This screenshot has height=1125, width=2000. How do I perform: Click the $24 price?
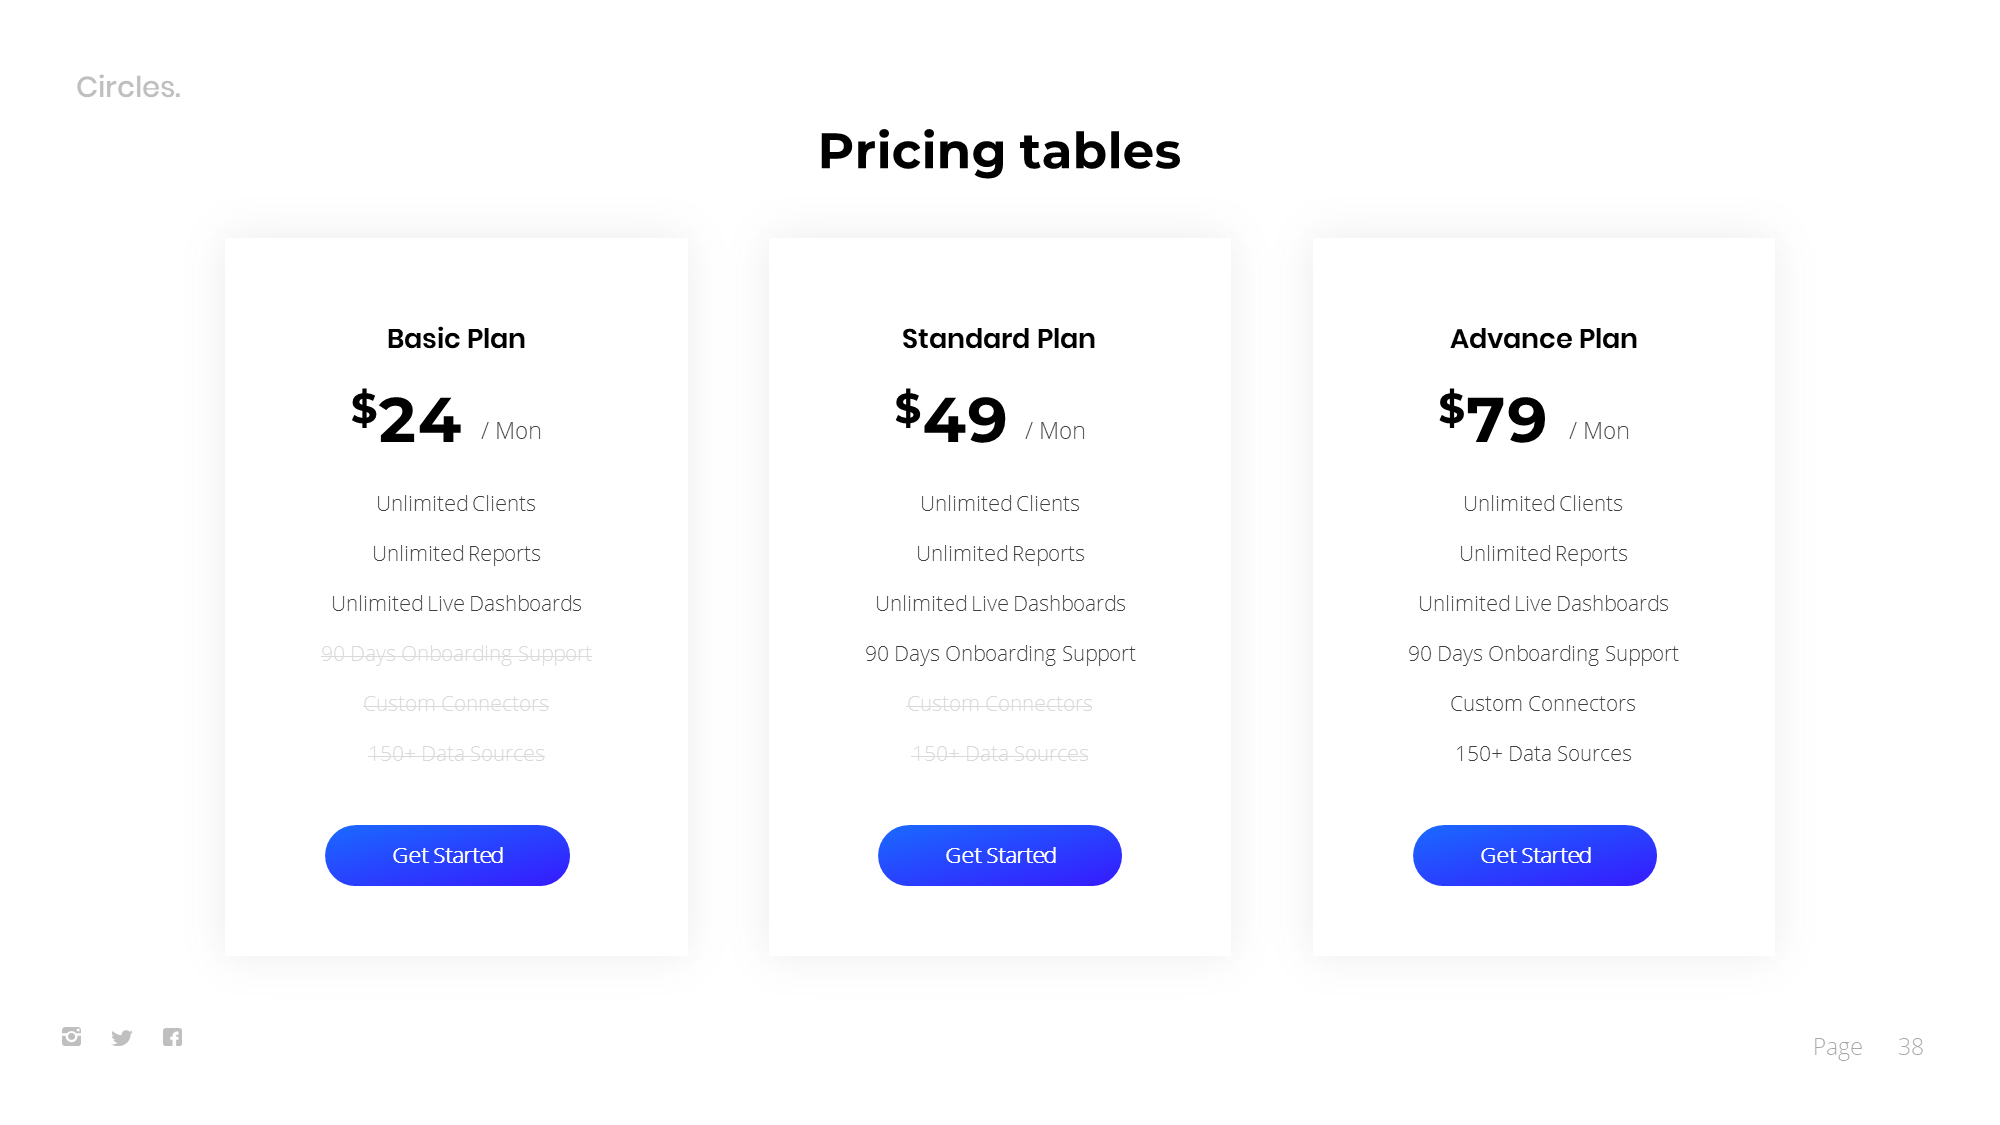coord(406,418)
